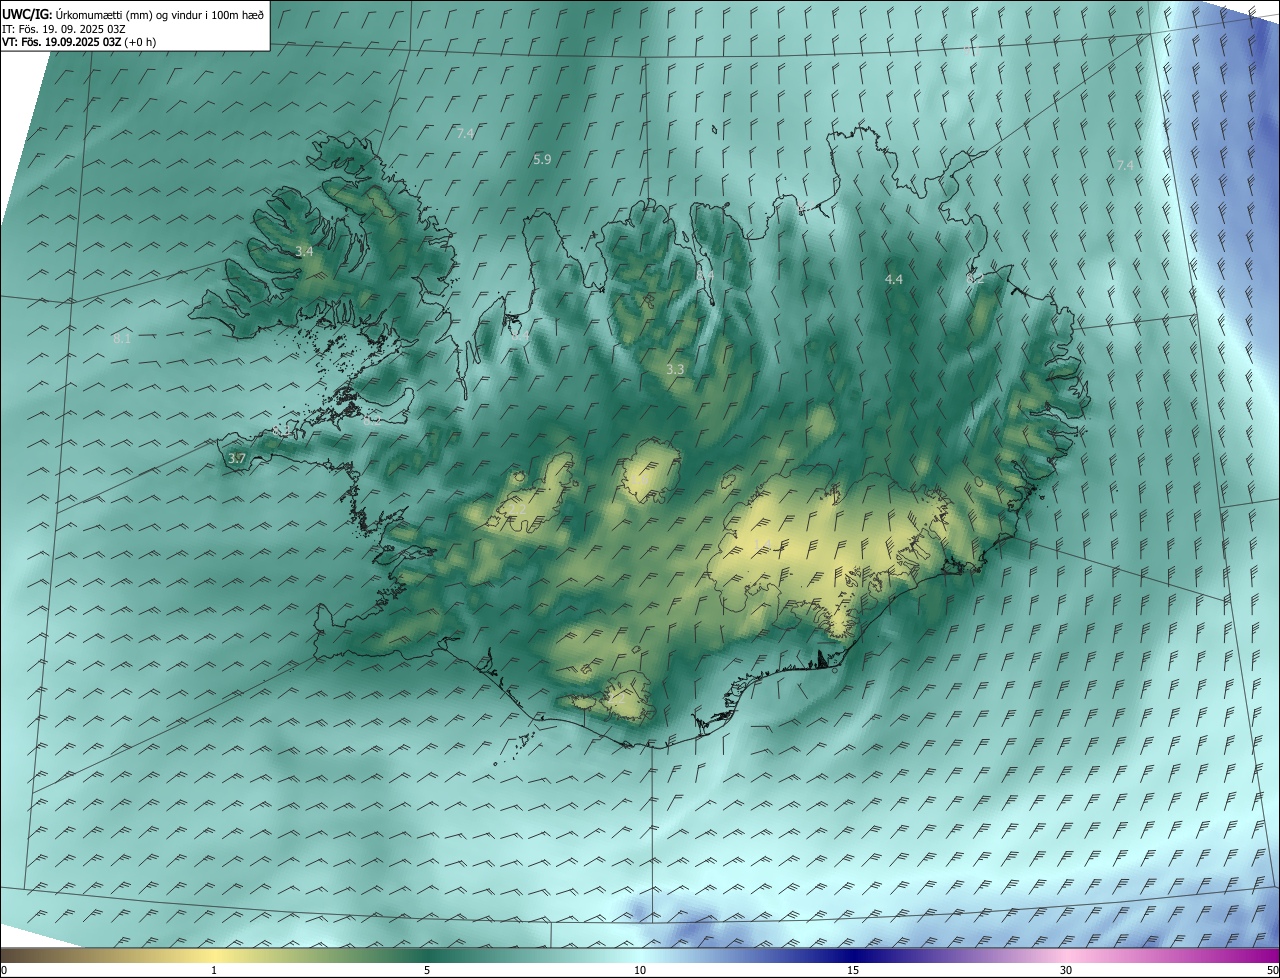The height and width of the screenshot is (978, 1280).
Task: Click the 5.9 value label on the map
Action: pyautogui.click(x=542, y=159)
